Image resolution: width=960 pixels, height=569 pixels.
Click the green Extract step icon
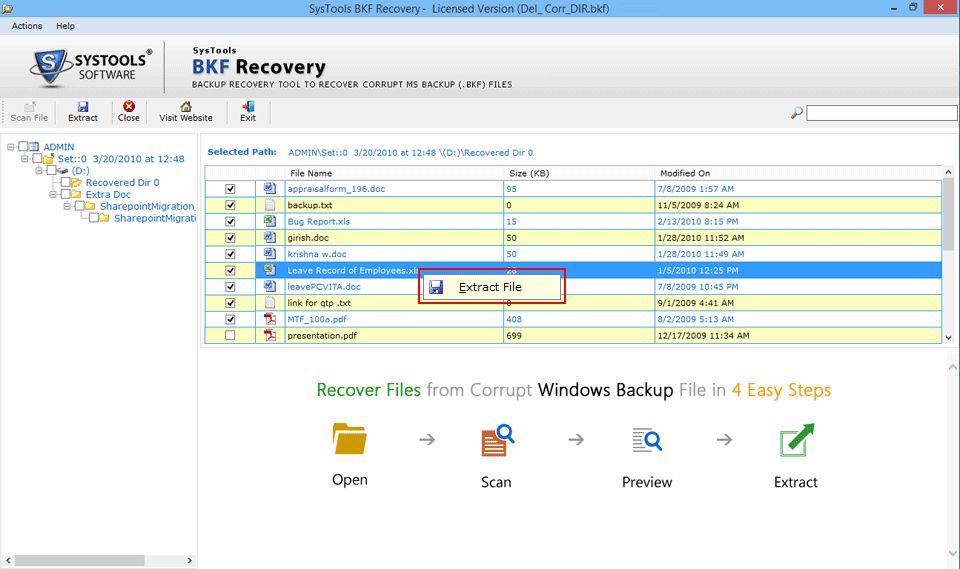[796, 439]
